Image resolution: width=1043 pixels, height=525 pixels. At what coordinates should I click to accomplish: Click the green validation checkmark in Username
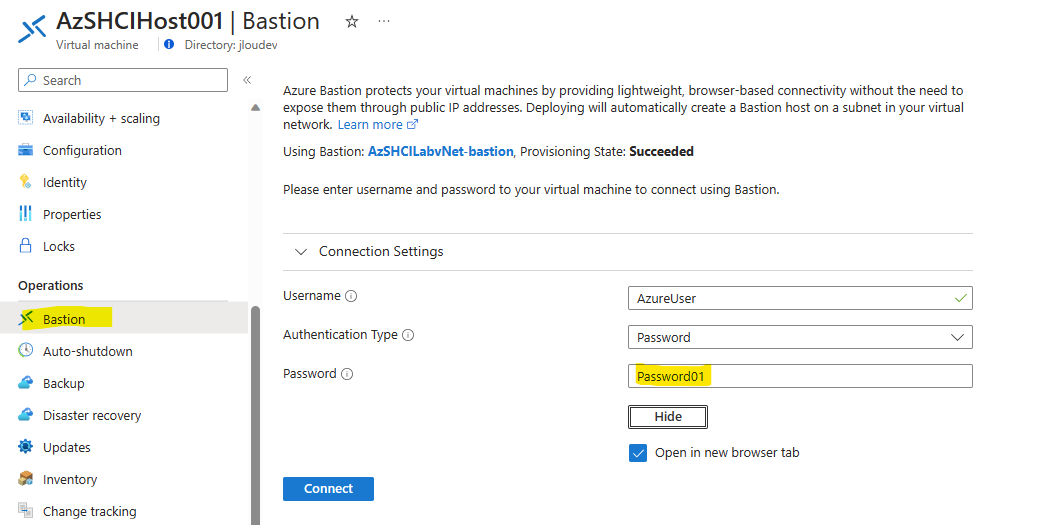[x=961, y=298]
